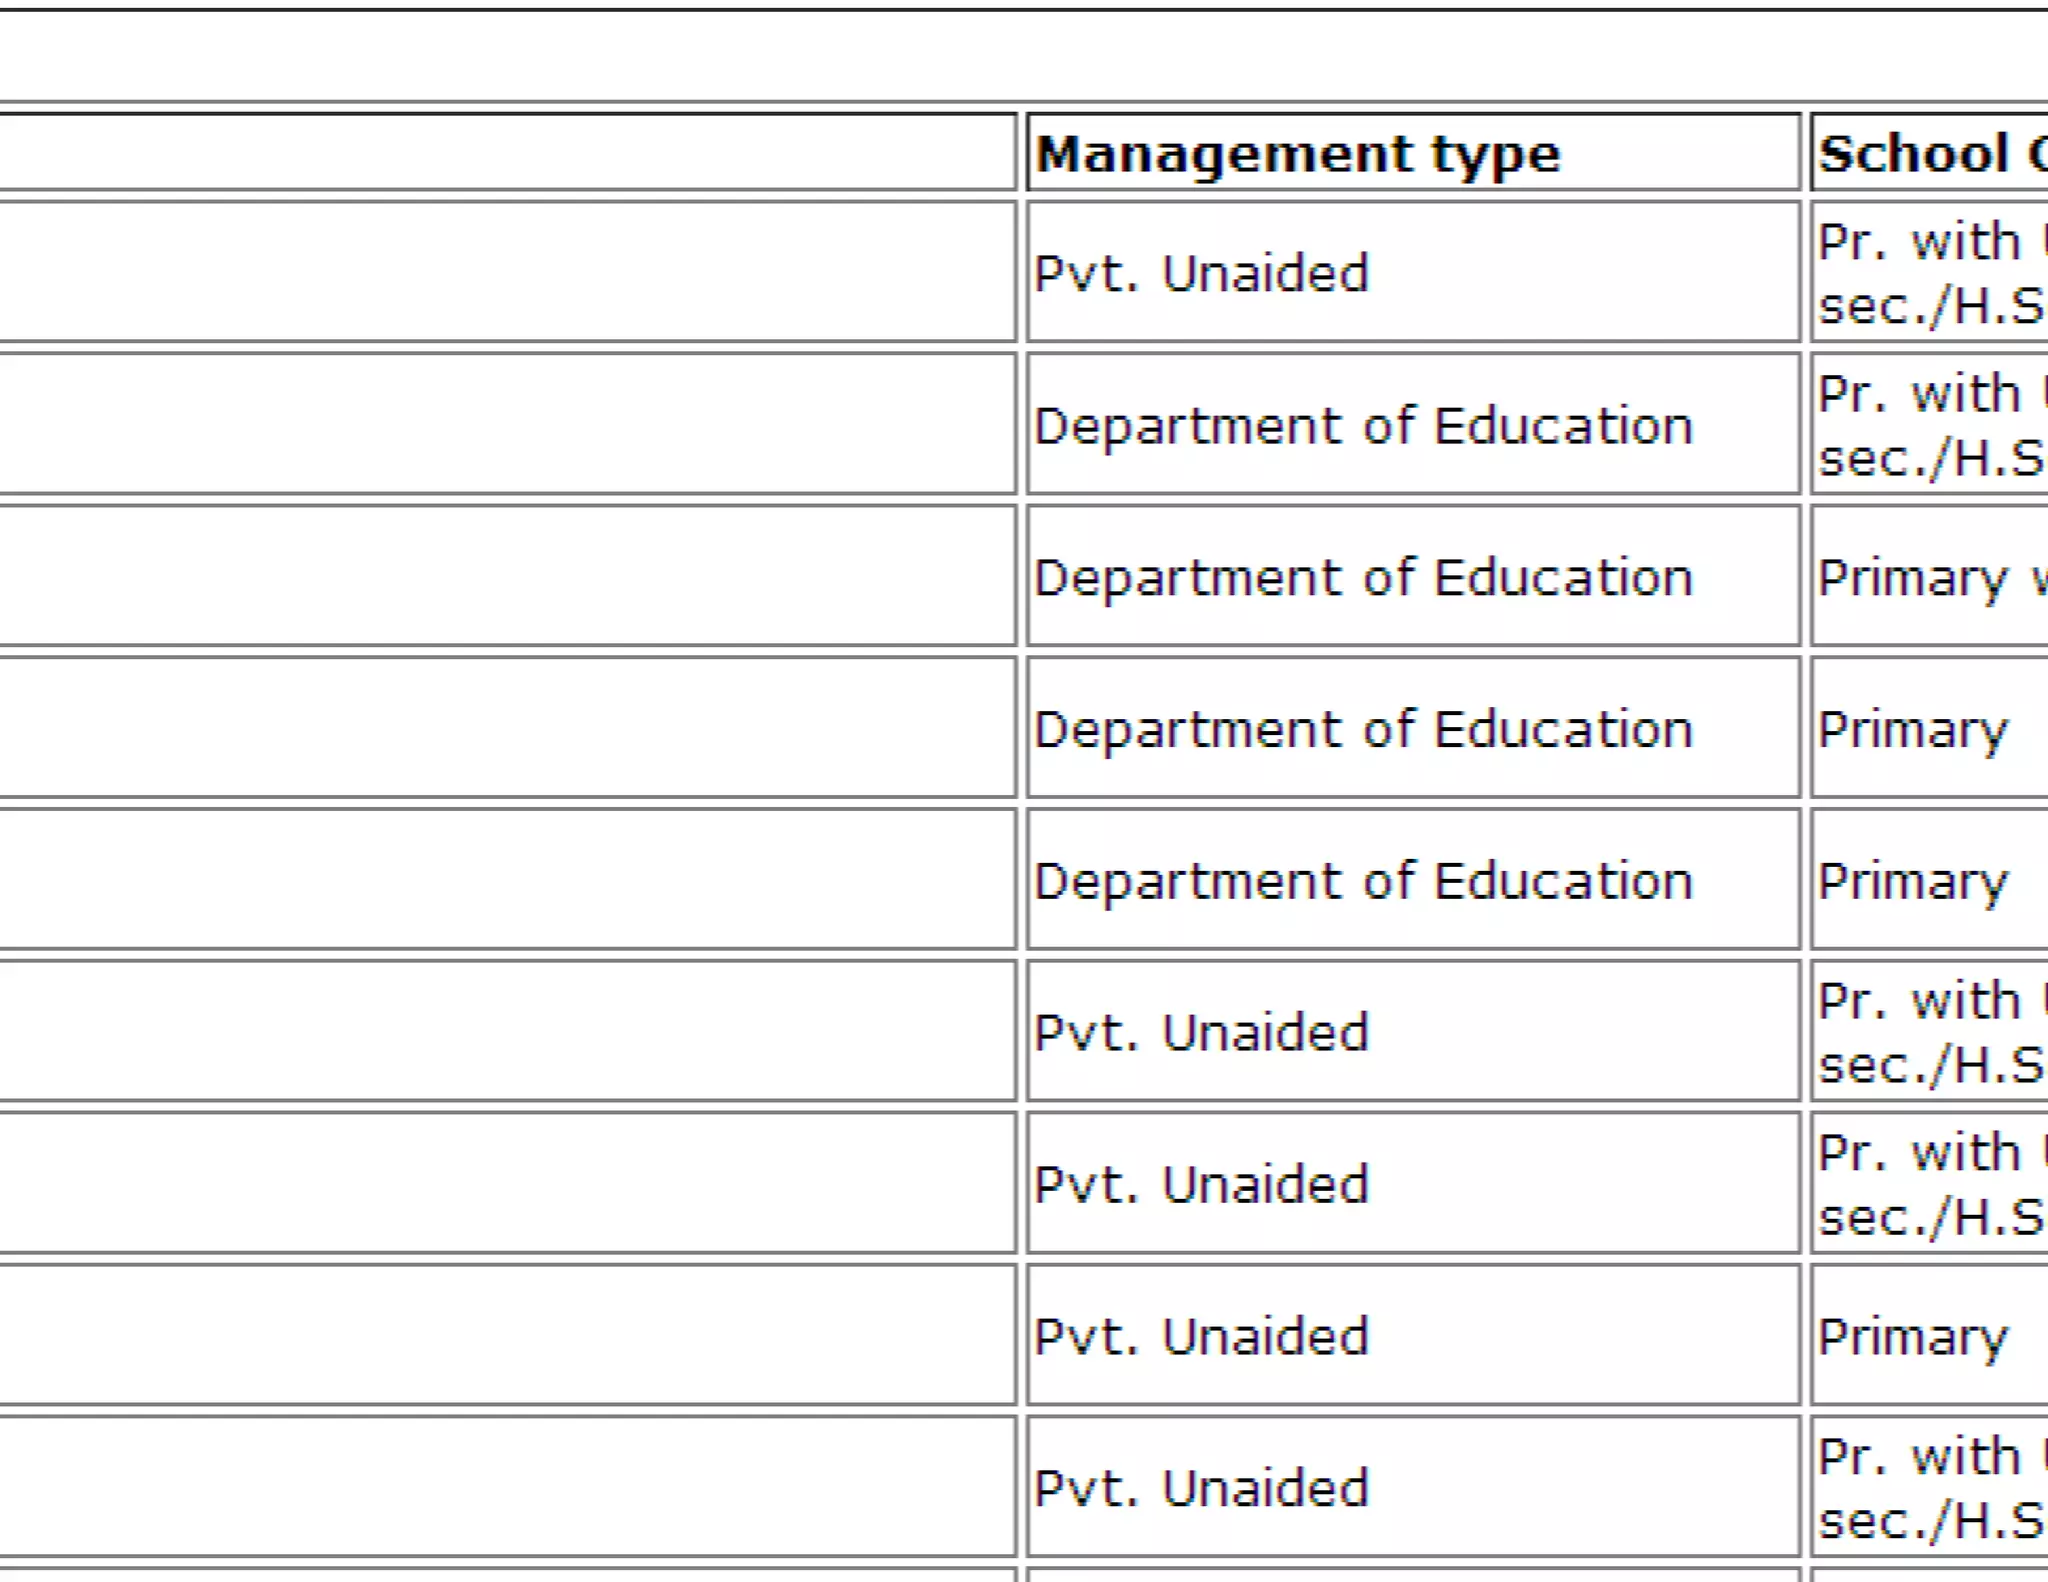Select the Primary cell in the fourth data row

[1912, 730]
